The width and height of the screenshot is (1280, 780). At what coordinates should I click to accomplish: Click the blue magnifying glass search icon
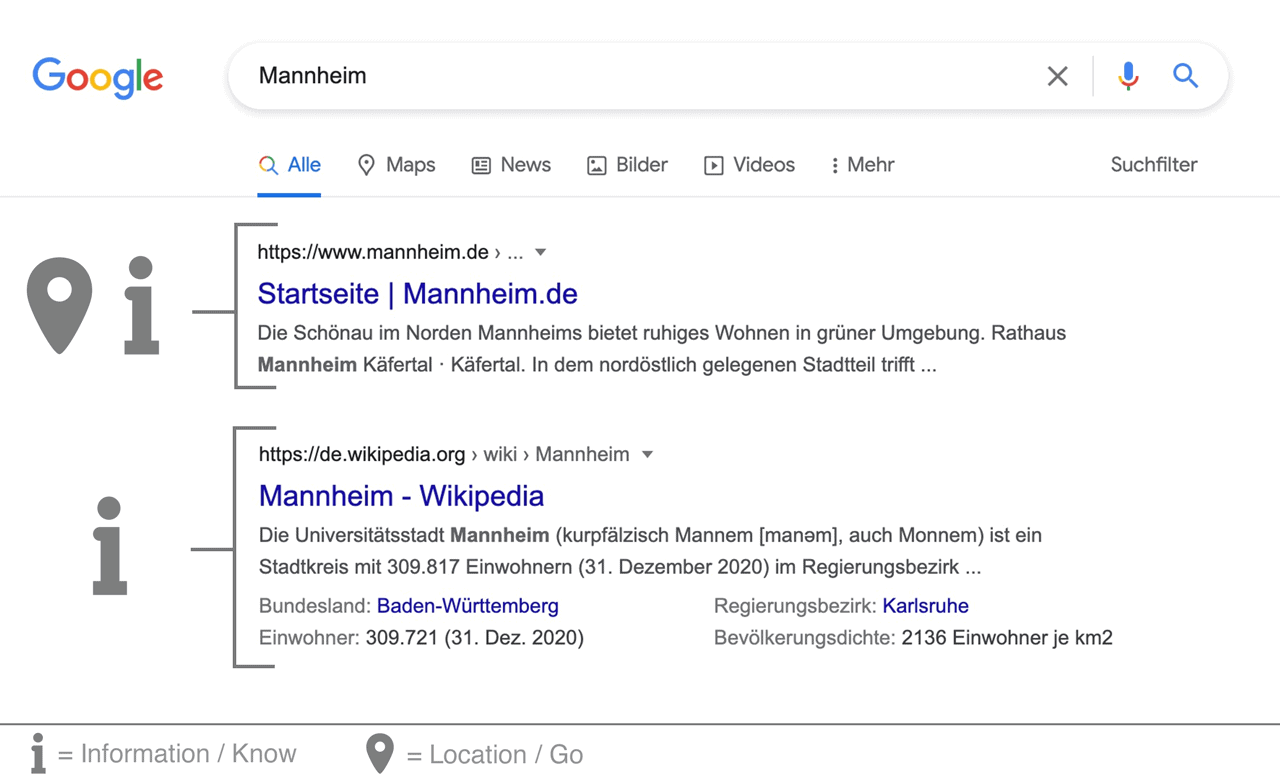click(1185, 76)
